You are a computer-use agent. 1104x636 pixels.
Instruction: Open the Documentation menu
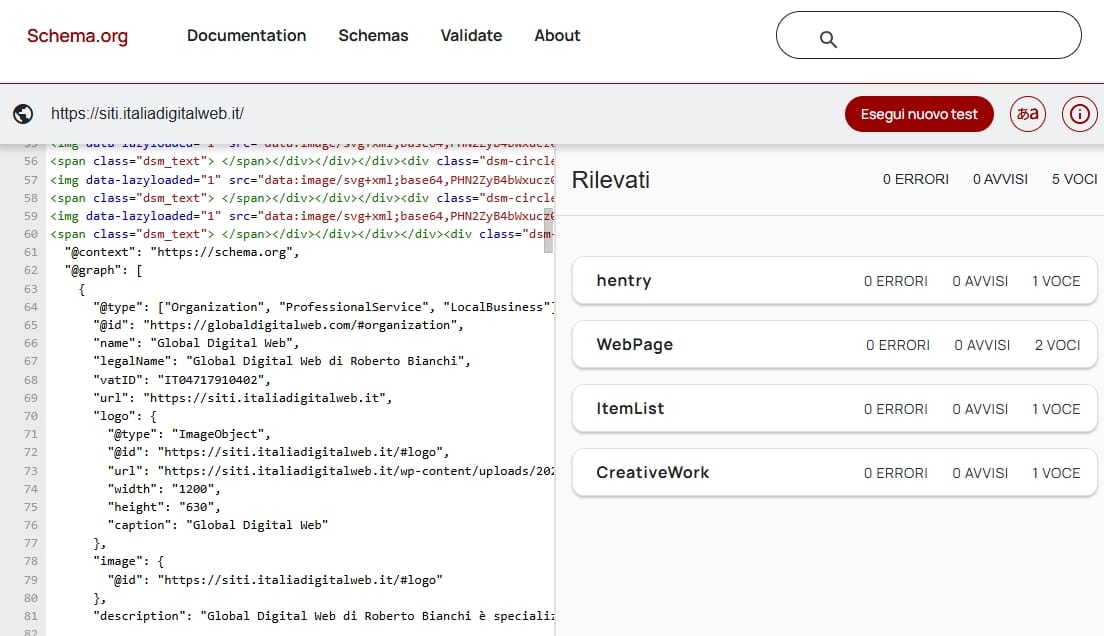click(246, 36)
